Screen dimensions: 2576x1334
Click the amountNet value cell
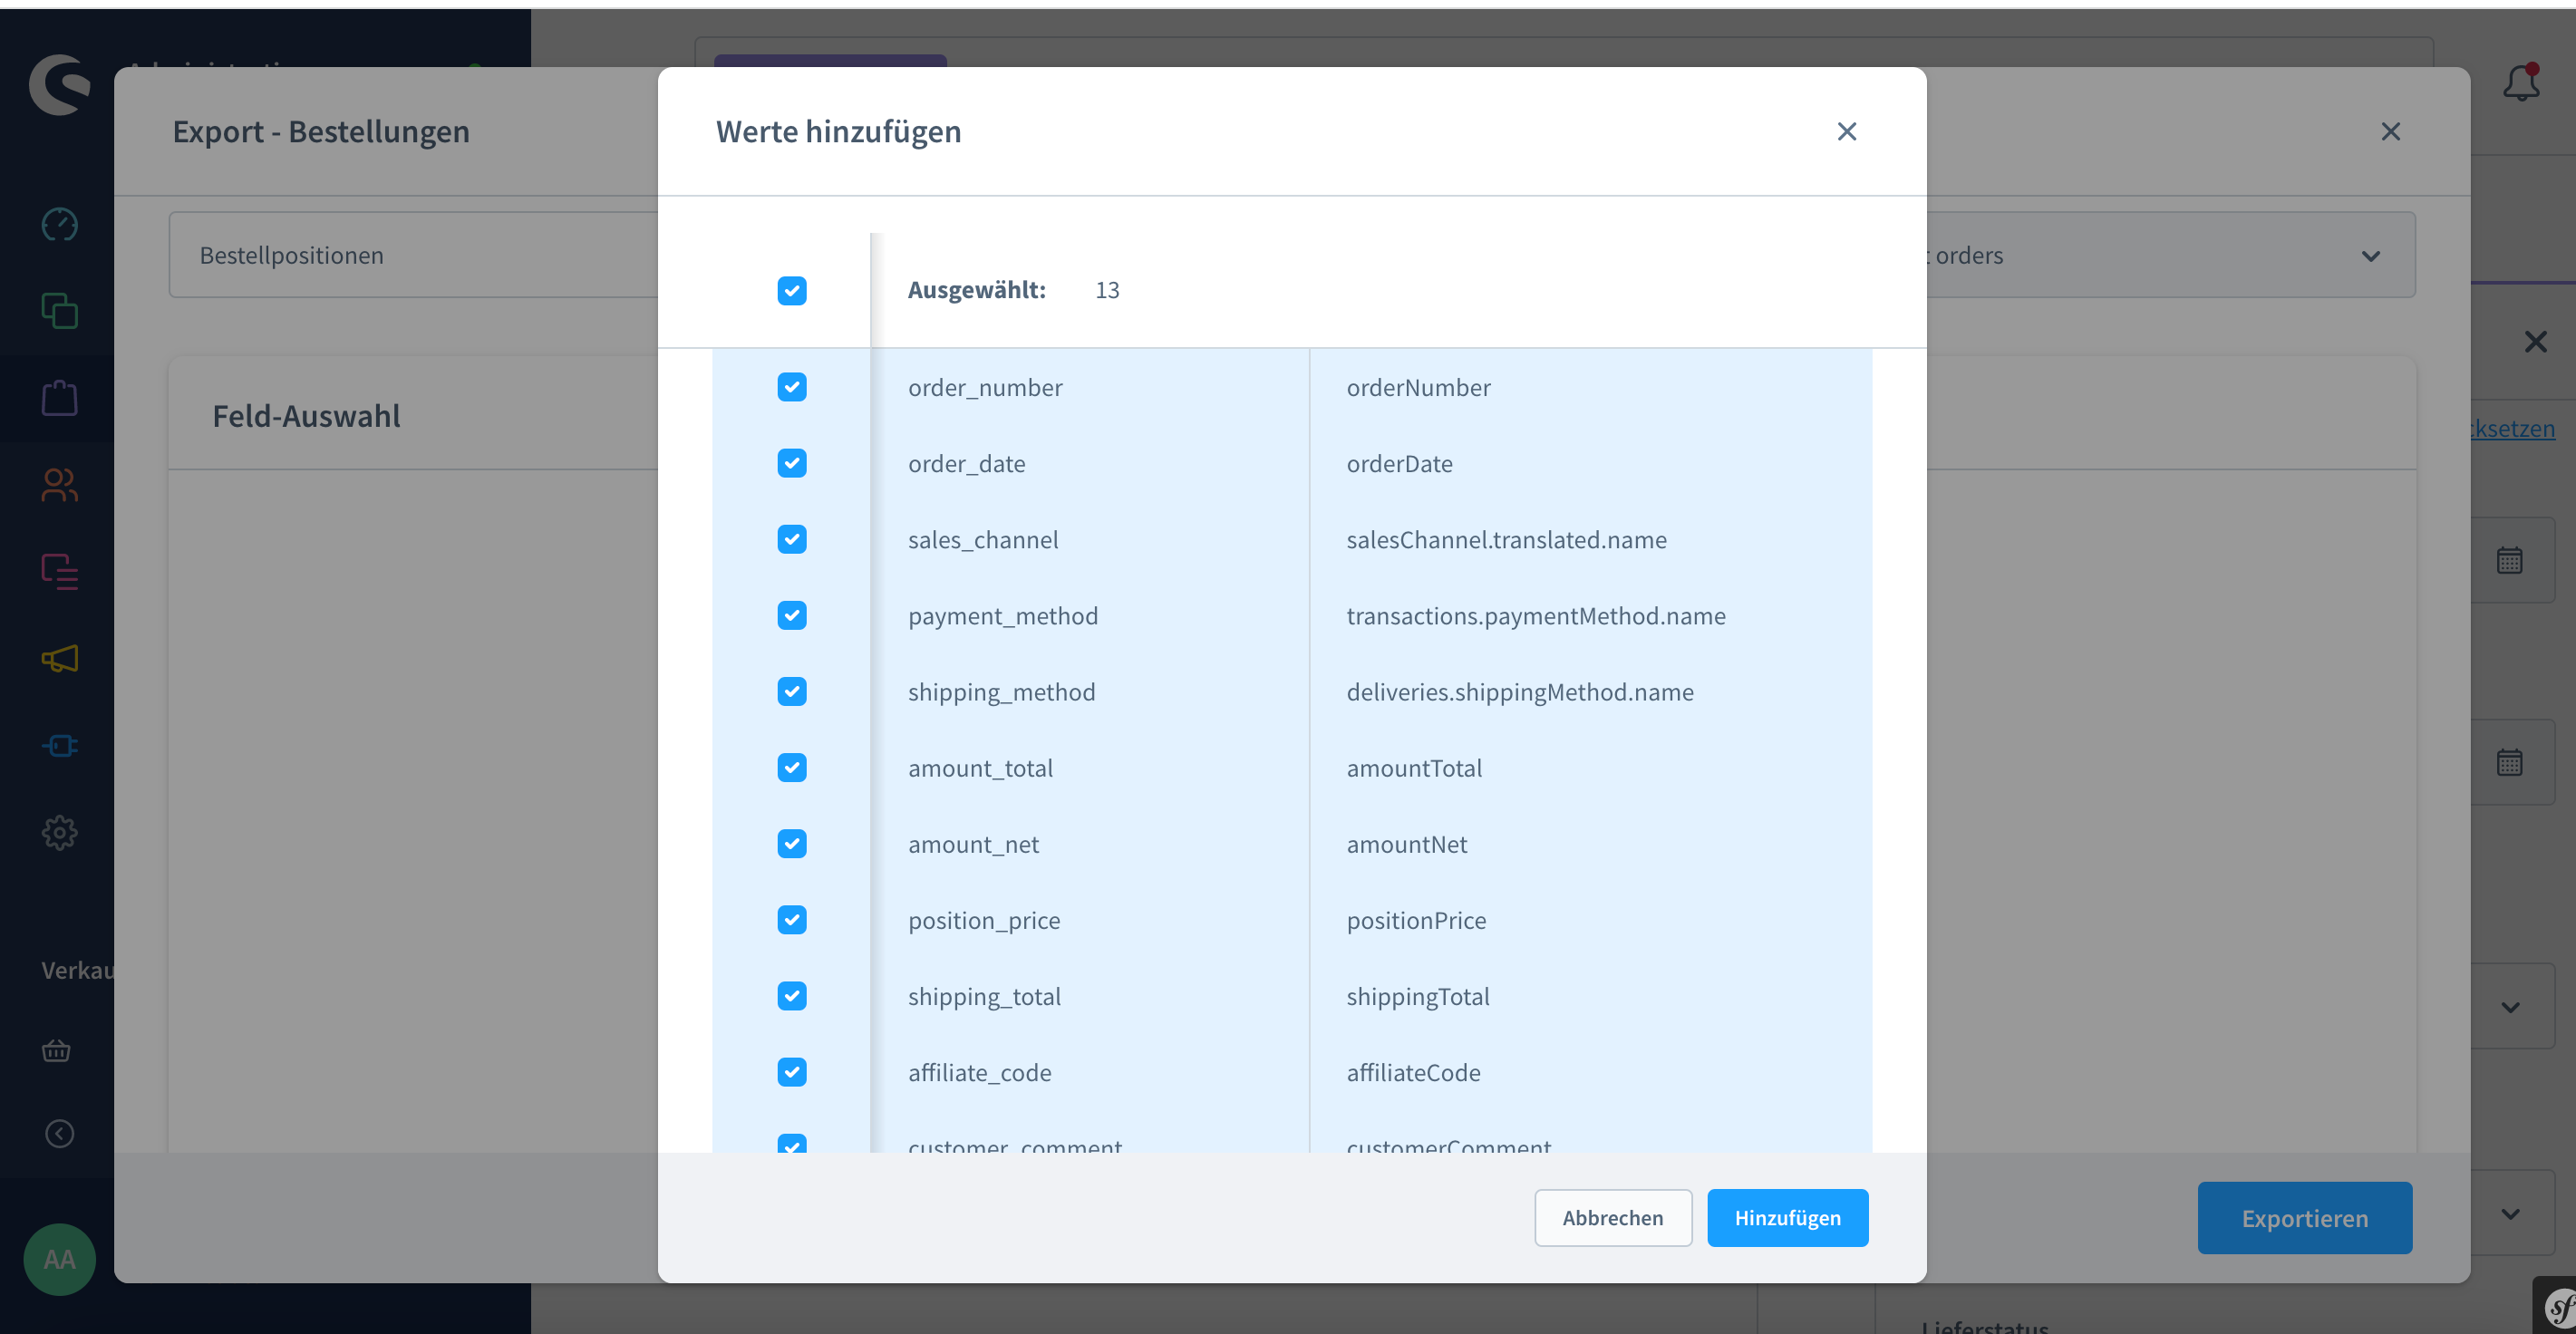pyautogui.click(x=1407, y=843)
